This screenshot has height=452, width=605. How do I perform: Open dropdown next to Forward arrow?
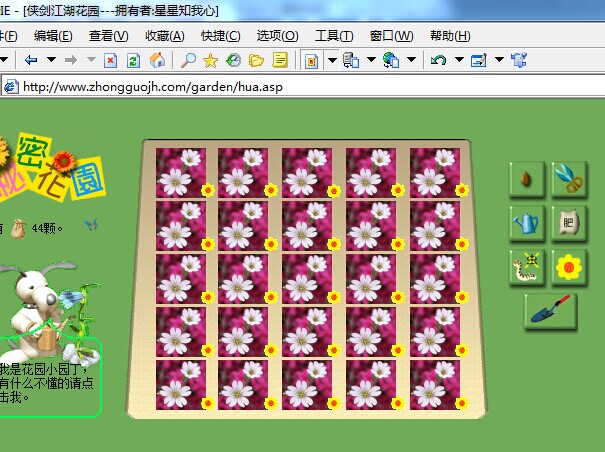click(91, 60)
